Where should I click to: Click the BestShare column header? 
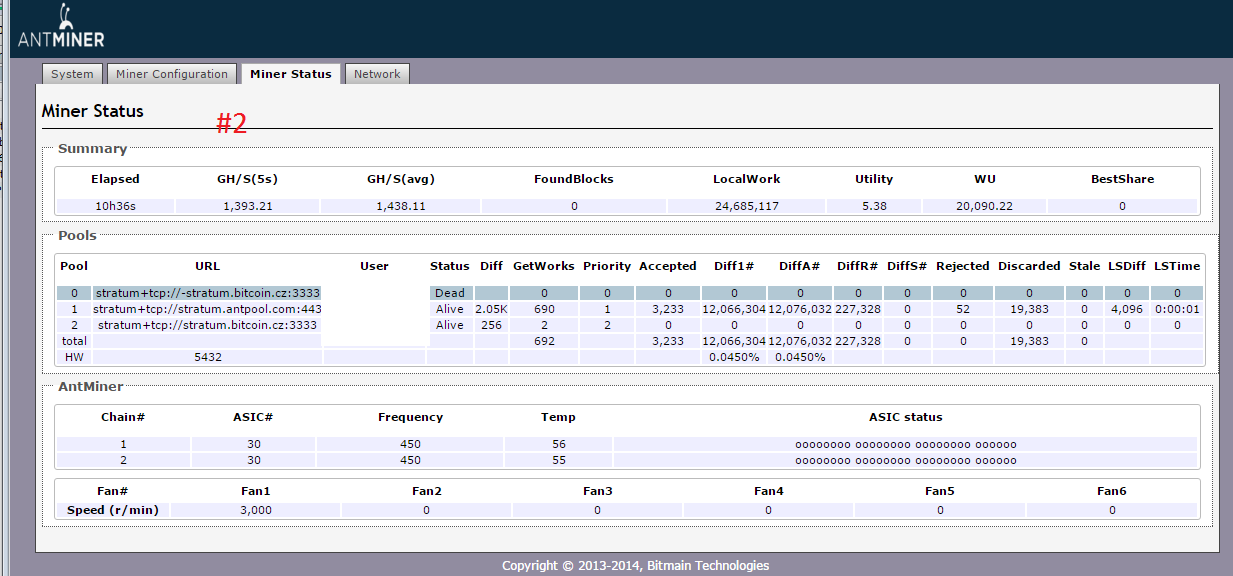[x=1122, y=179]
